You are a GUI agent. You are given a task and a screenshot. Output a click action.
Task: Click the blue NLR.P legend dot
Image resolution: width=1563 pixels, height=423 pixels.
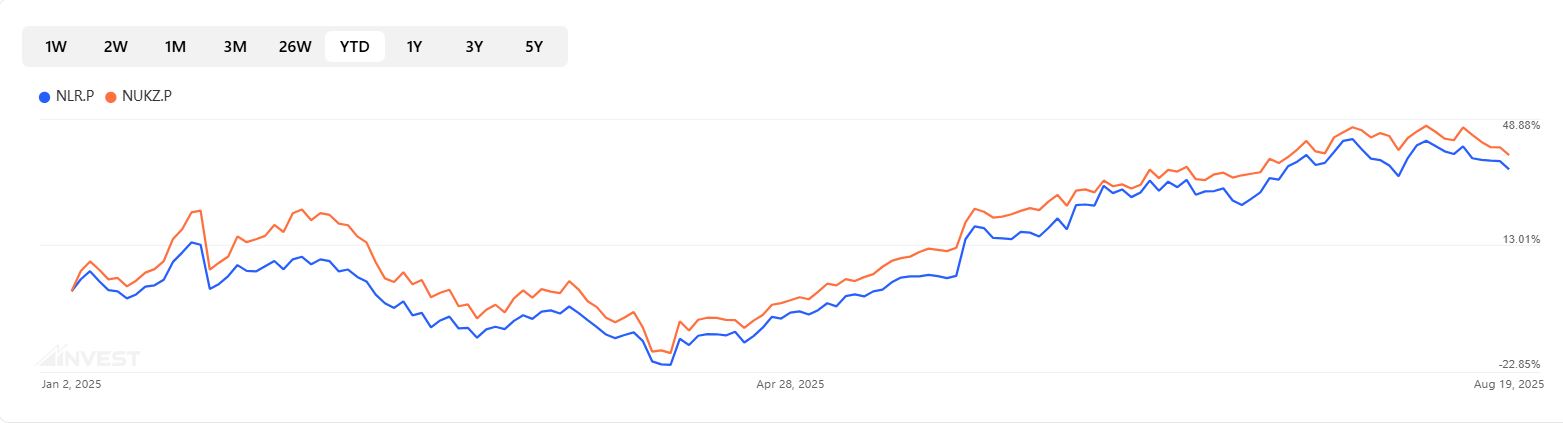(x=44, y=97)
